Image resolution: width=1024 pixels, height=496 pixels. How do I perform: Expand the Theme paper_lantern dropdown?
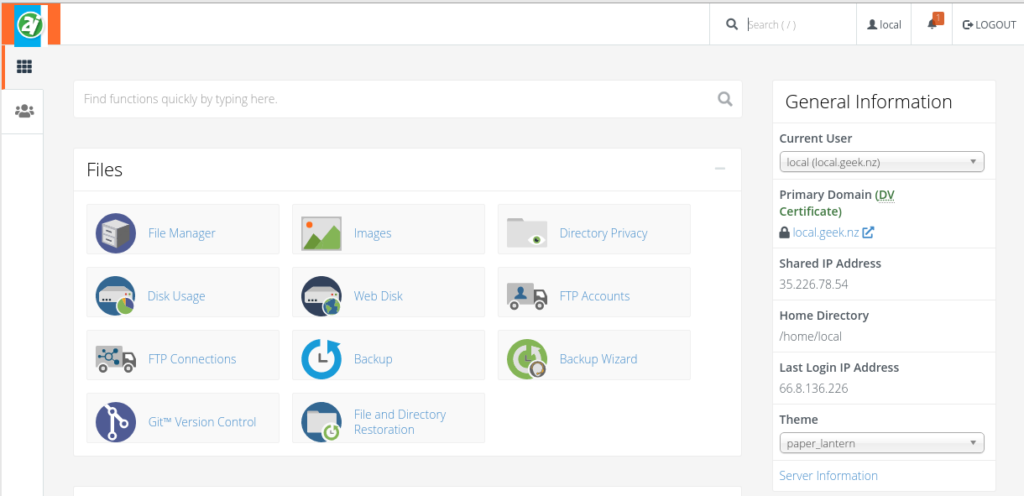pyautogui.click(x=882, y=443)
